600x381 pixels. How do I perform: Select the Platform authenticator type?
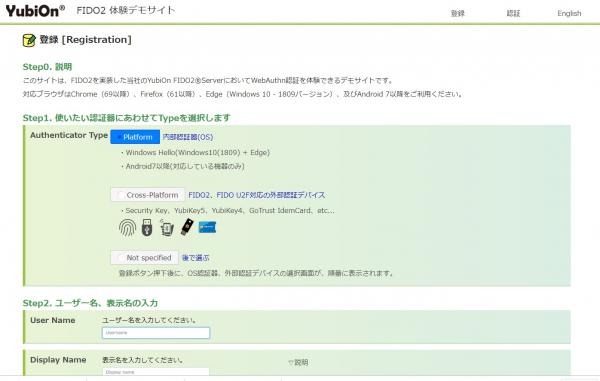tap(135, 137)
